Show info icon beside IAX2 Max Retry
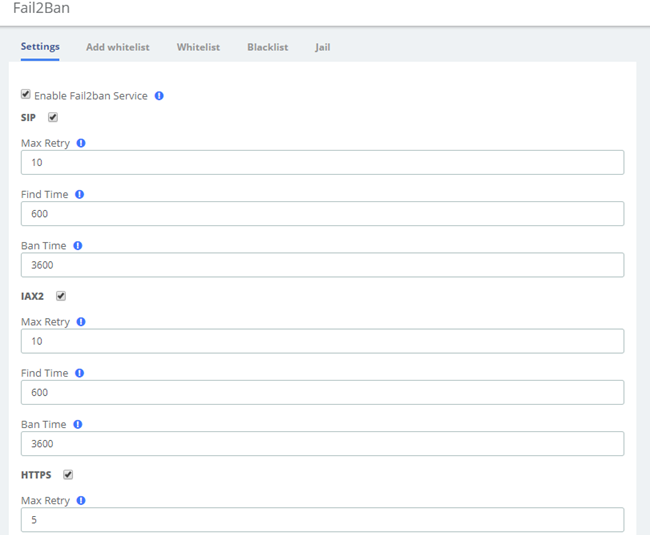Screen dimensions: 650x535 [81, 322]
